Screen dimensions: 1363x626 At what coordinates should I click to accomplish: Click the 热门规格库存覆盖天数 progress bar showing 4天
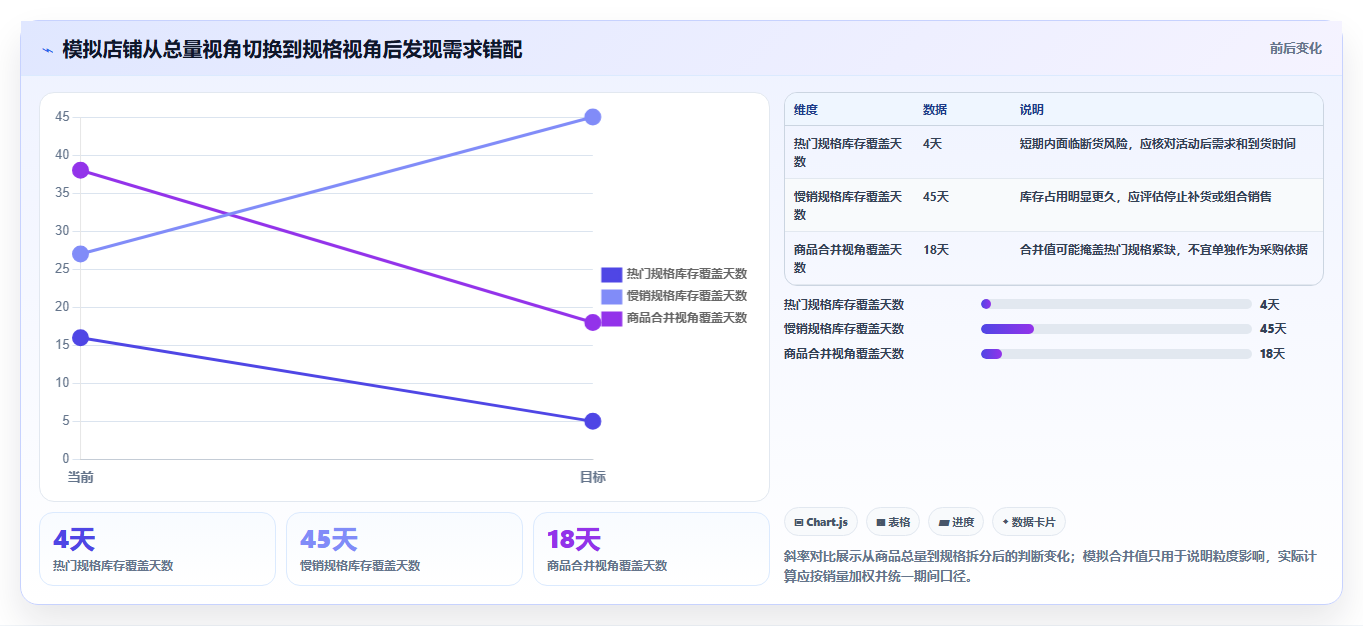1116,304
